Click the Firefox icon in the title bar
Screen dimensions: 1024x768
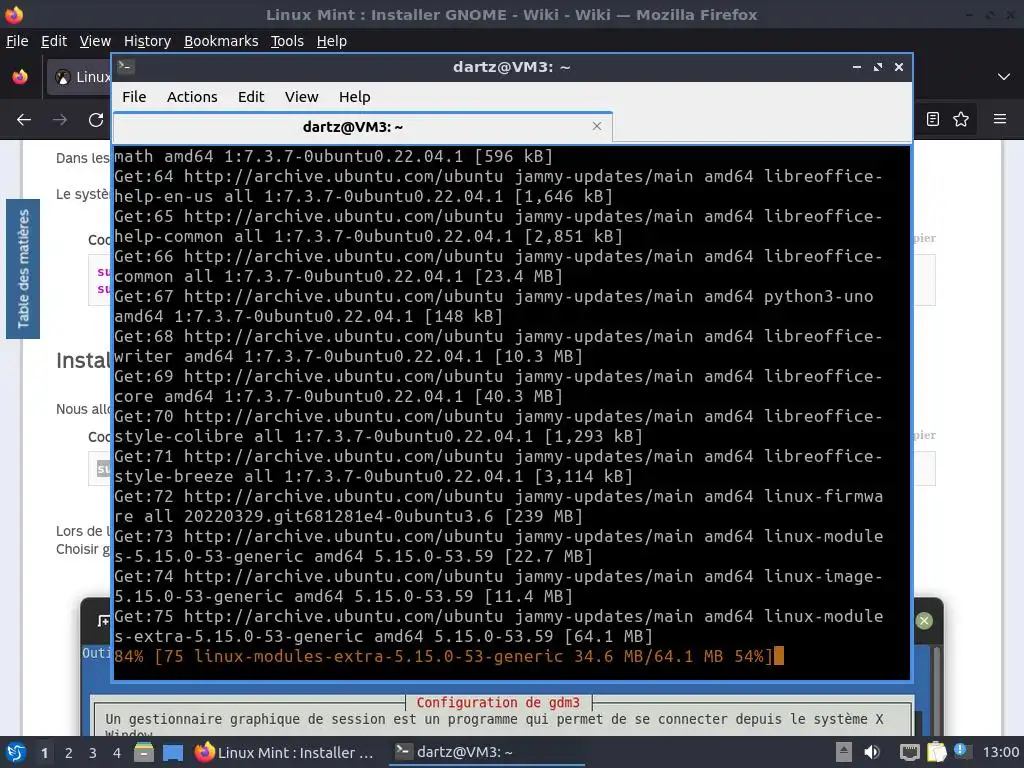(14, 14)
